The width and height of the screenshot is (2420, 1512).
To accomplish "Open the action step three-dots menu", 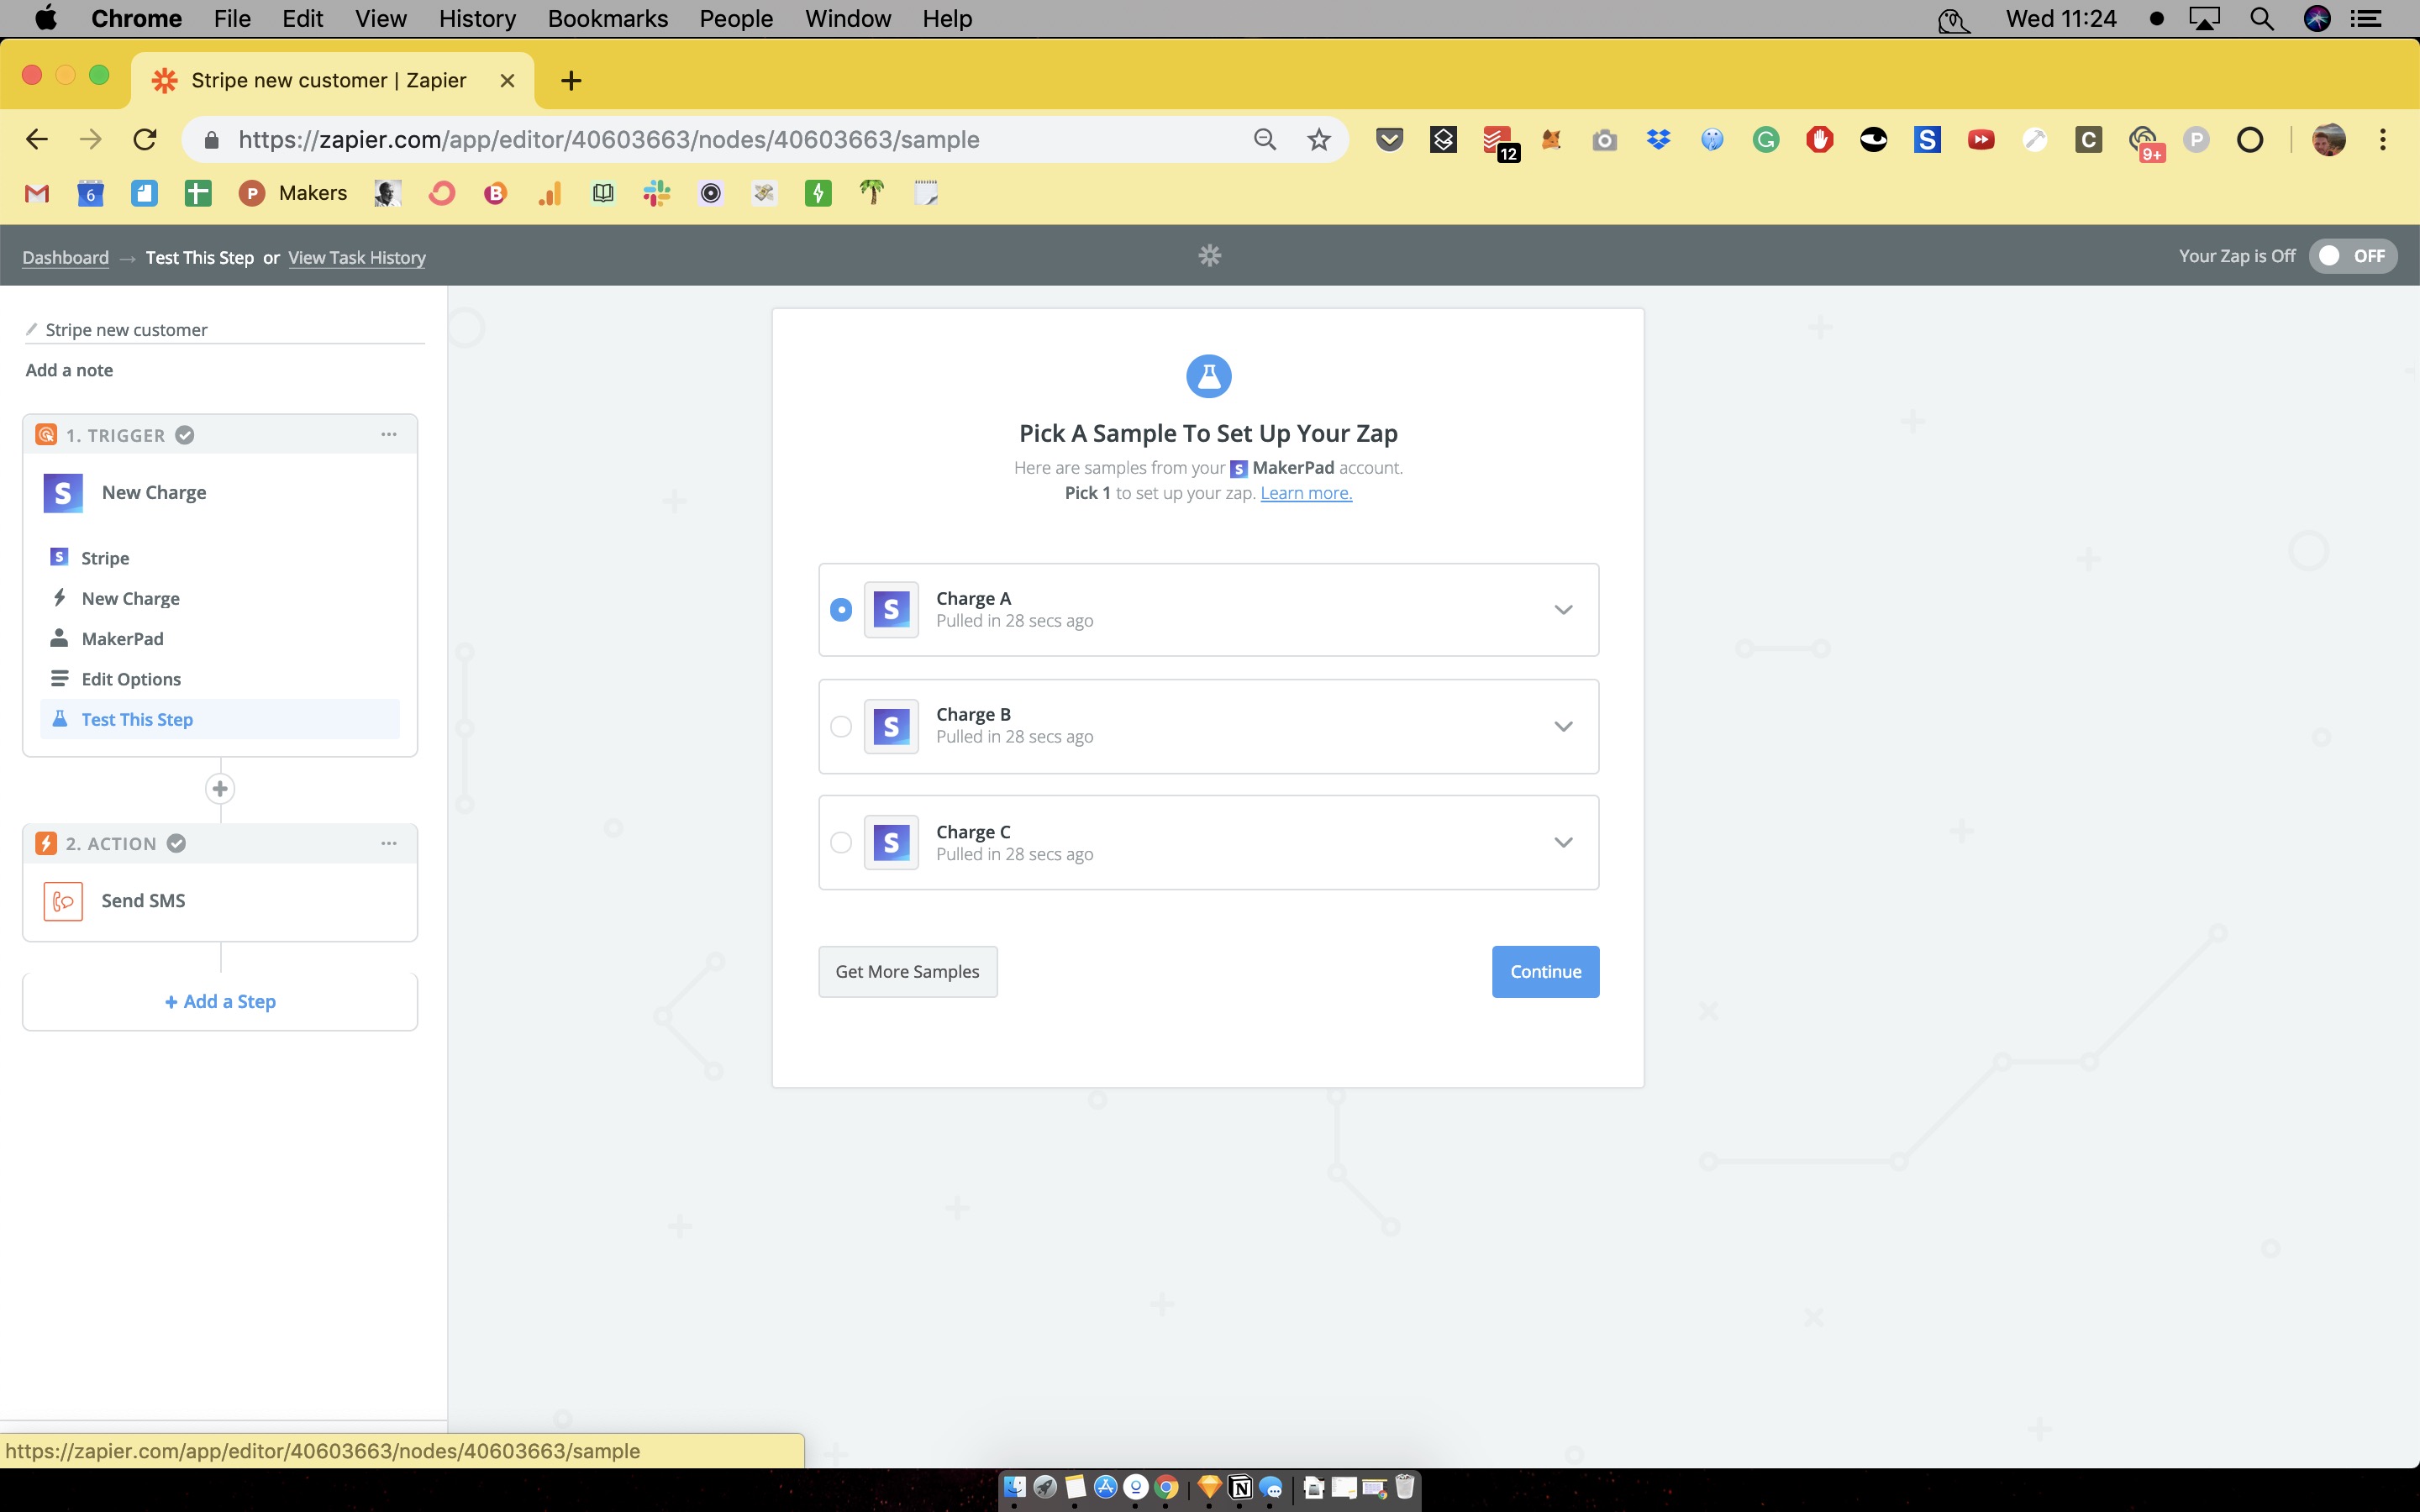I will 389,843.
